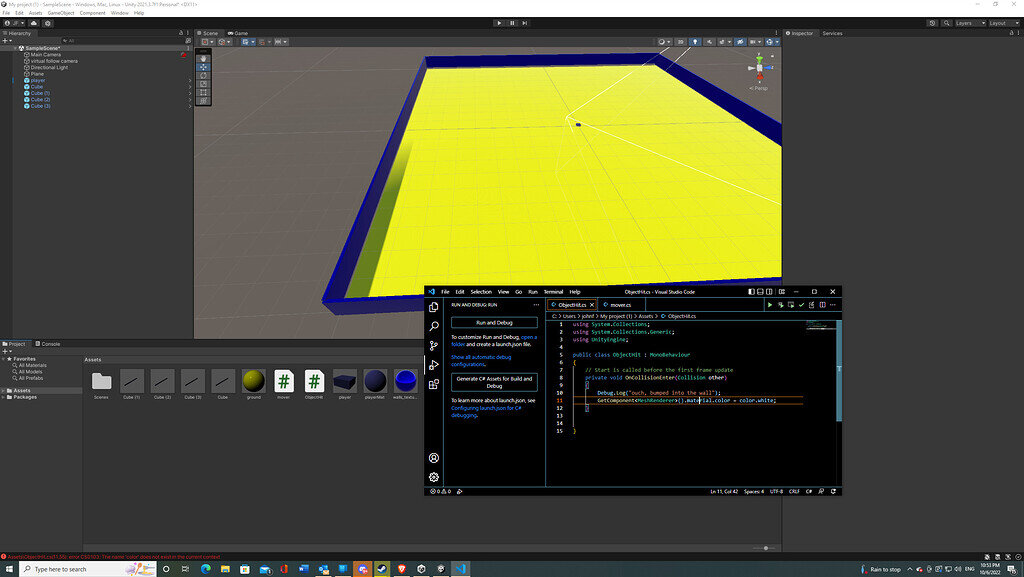The width and height of the screenshot is (1024, 577).
Task: Toggle scene audio in the Scene toolbar
Action: (x=710, y=42)
